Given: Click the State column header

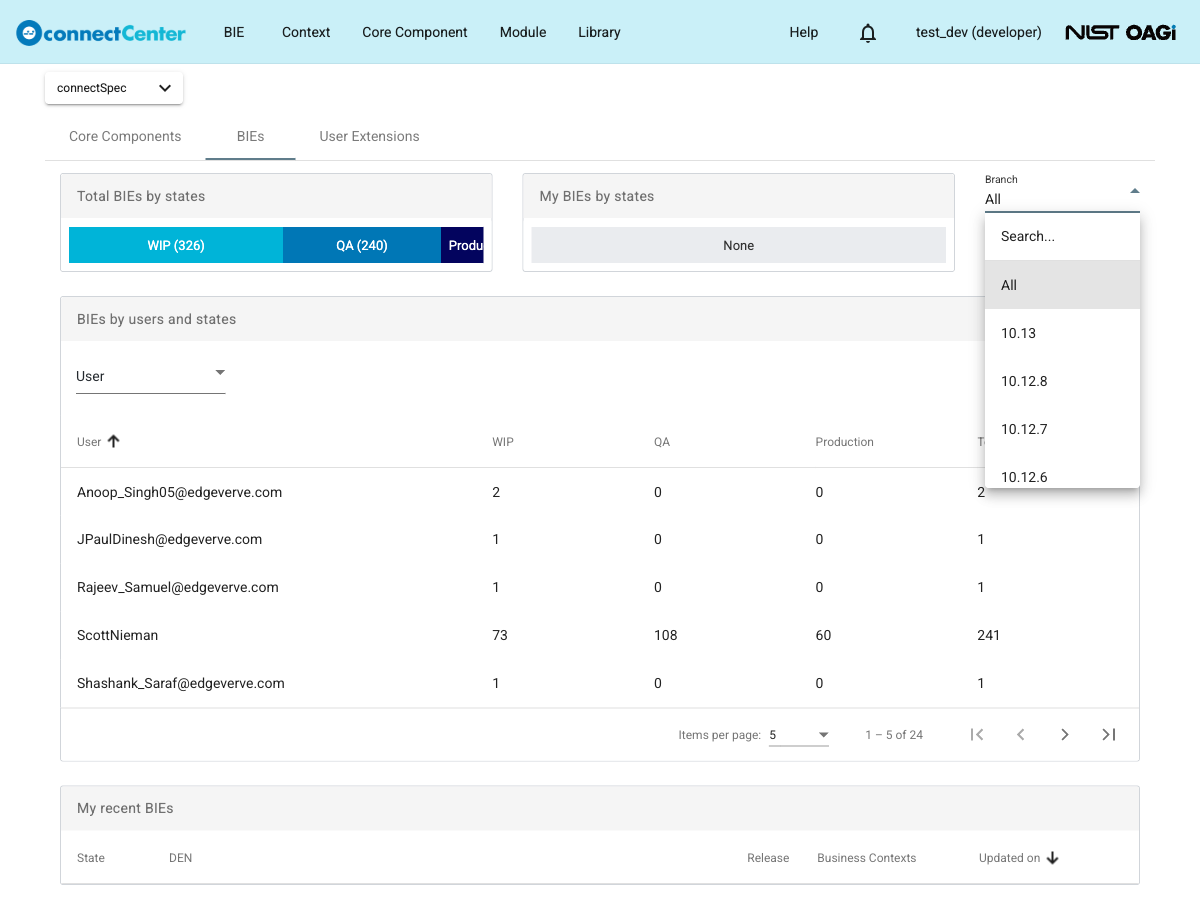Looking at the screenshot, I should point(91,858).
